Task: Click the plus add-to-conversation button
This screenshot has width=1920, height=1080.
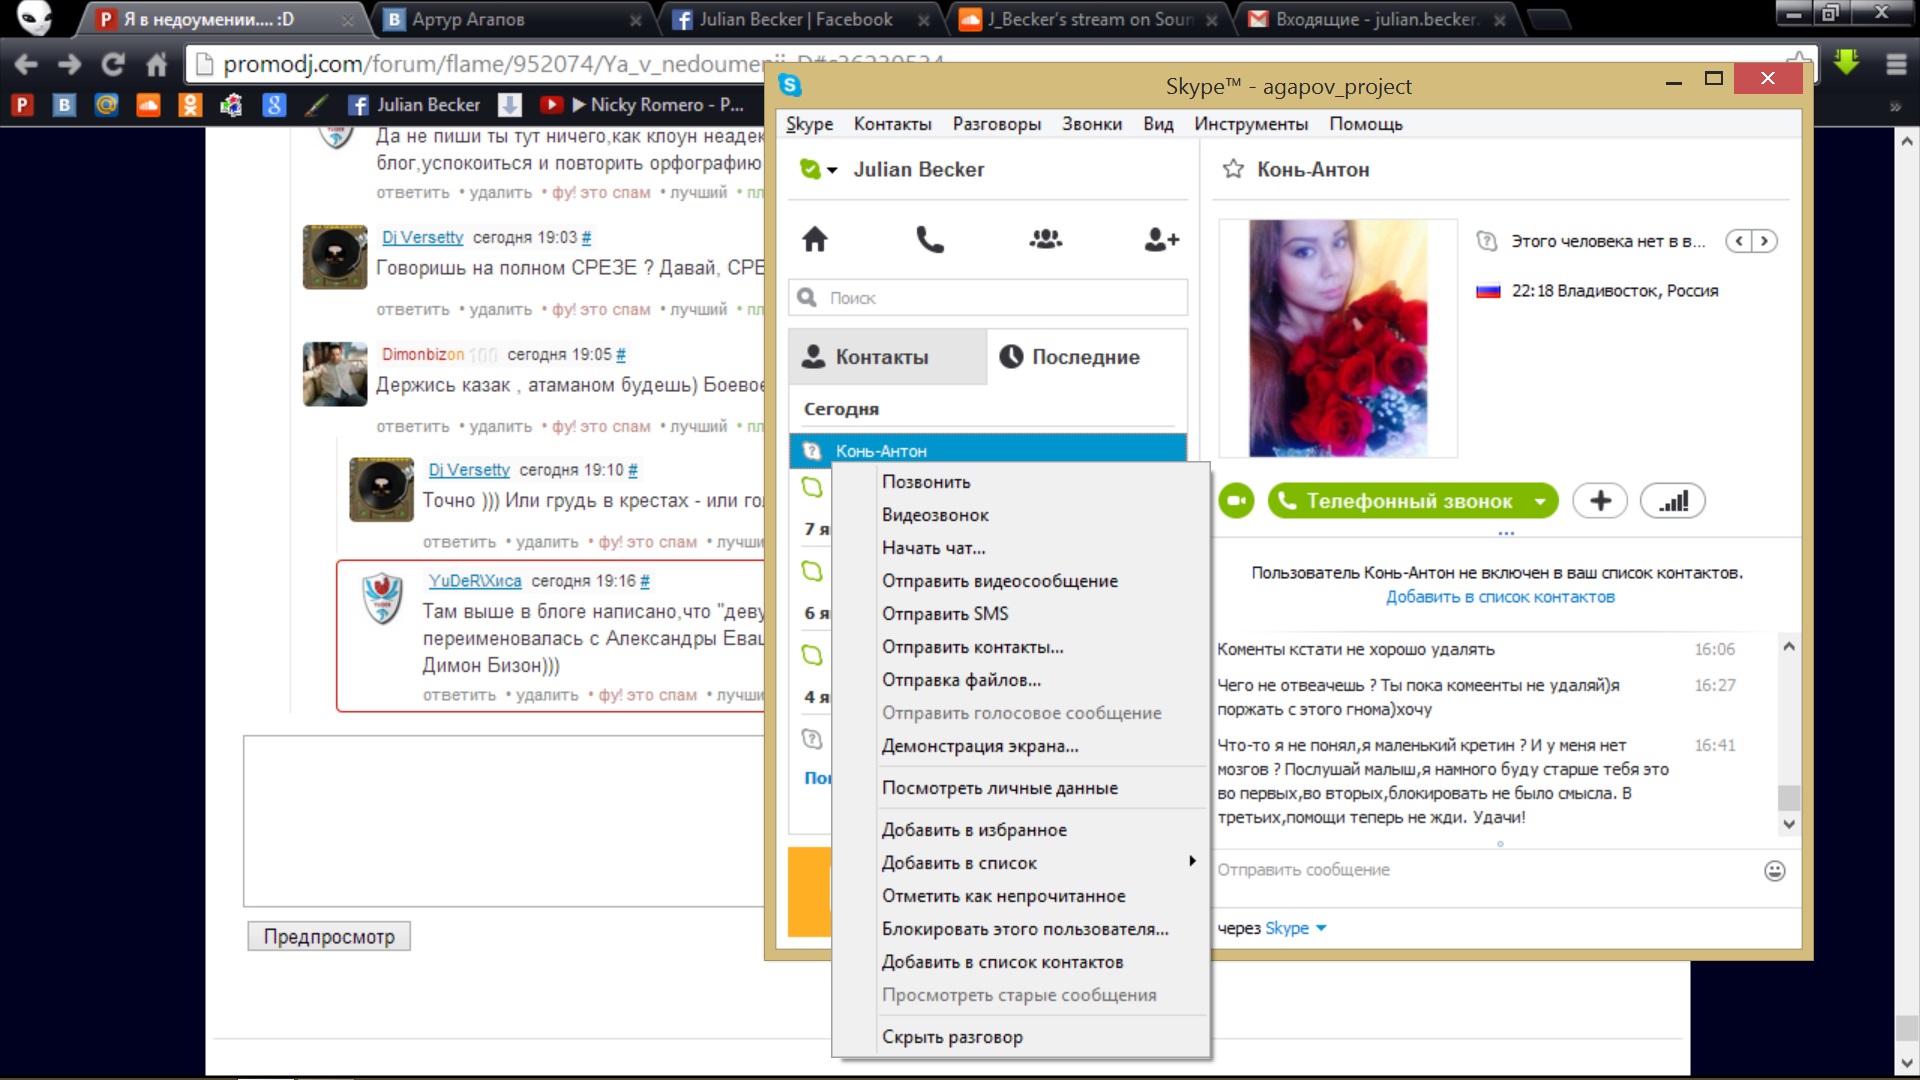Action: click(x=1600, y=501)
